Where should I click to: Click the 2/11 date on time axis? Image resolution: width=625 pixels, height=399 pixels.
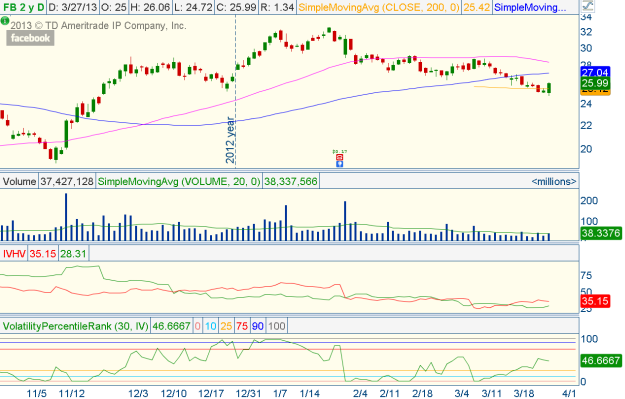coord(390,393)
